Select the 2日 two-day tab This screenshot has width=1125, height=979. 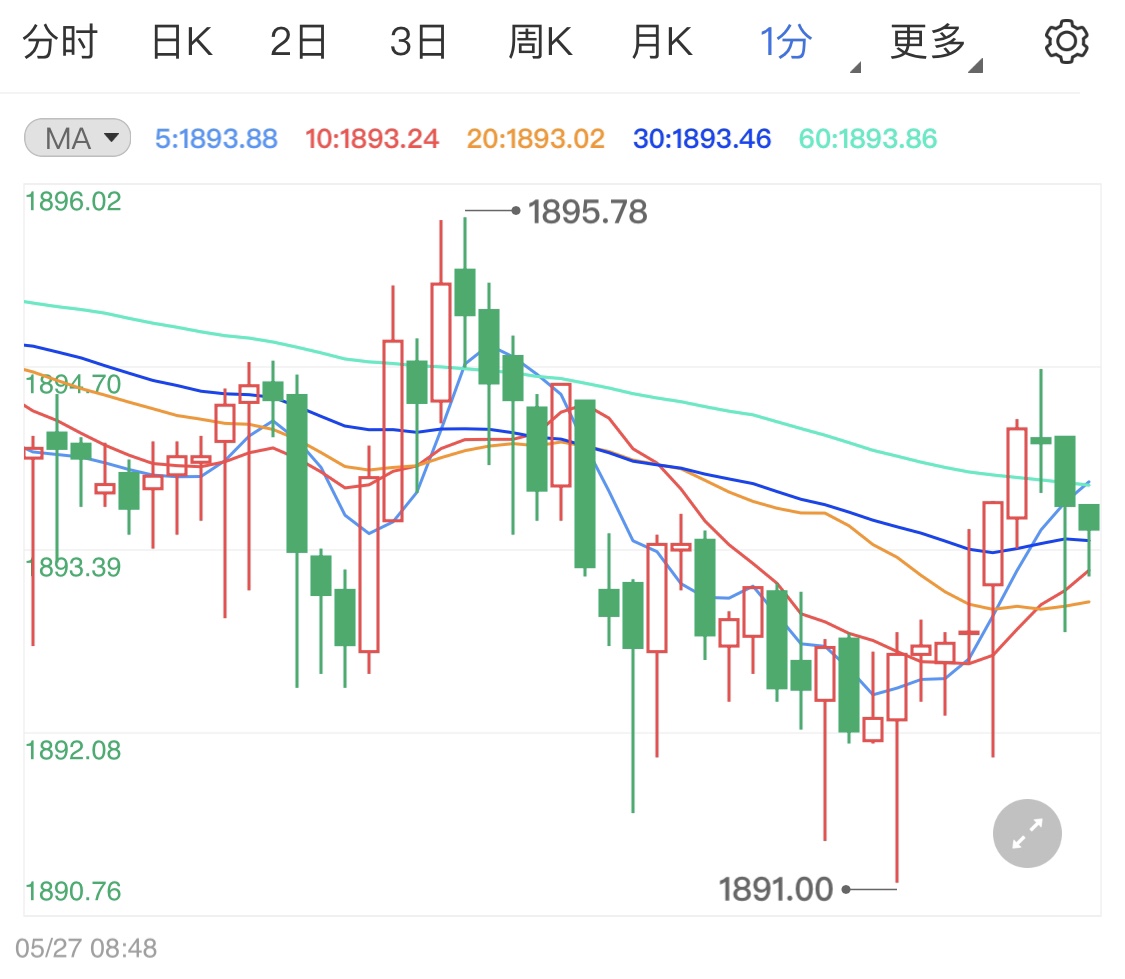(298, 42)
